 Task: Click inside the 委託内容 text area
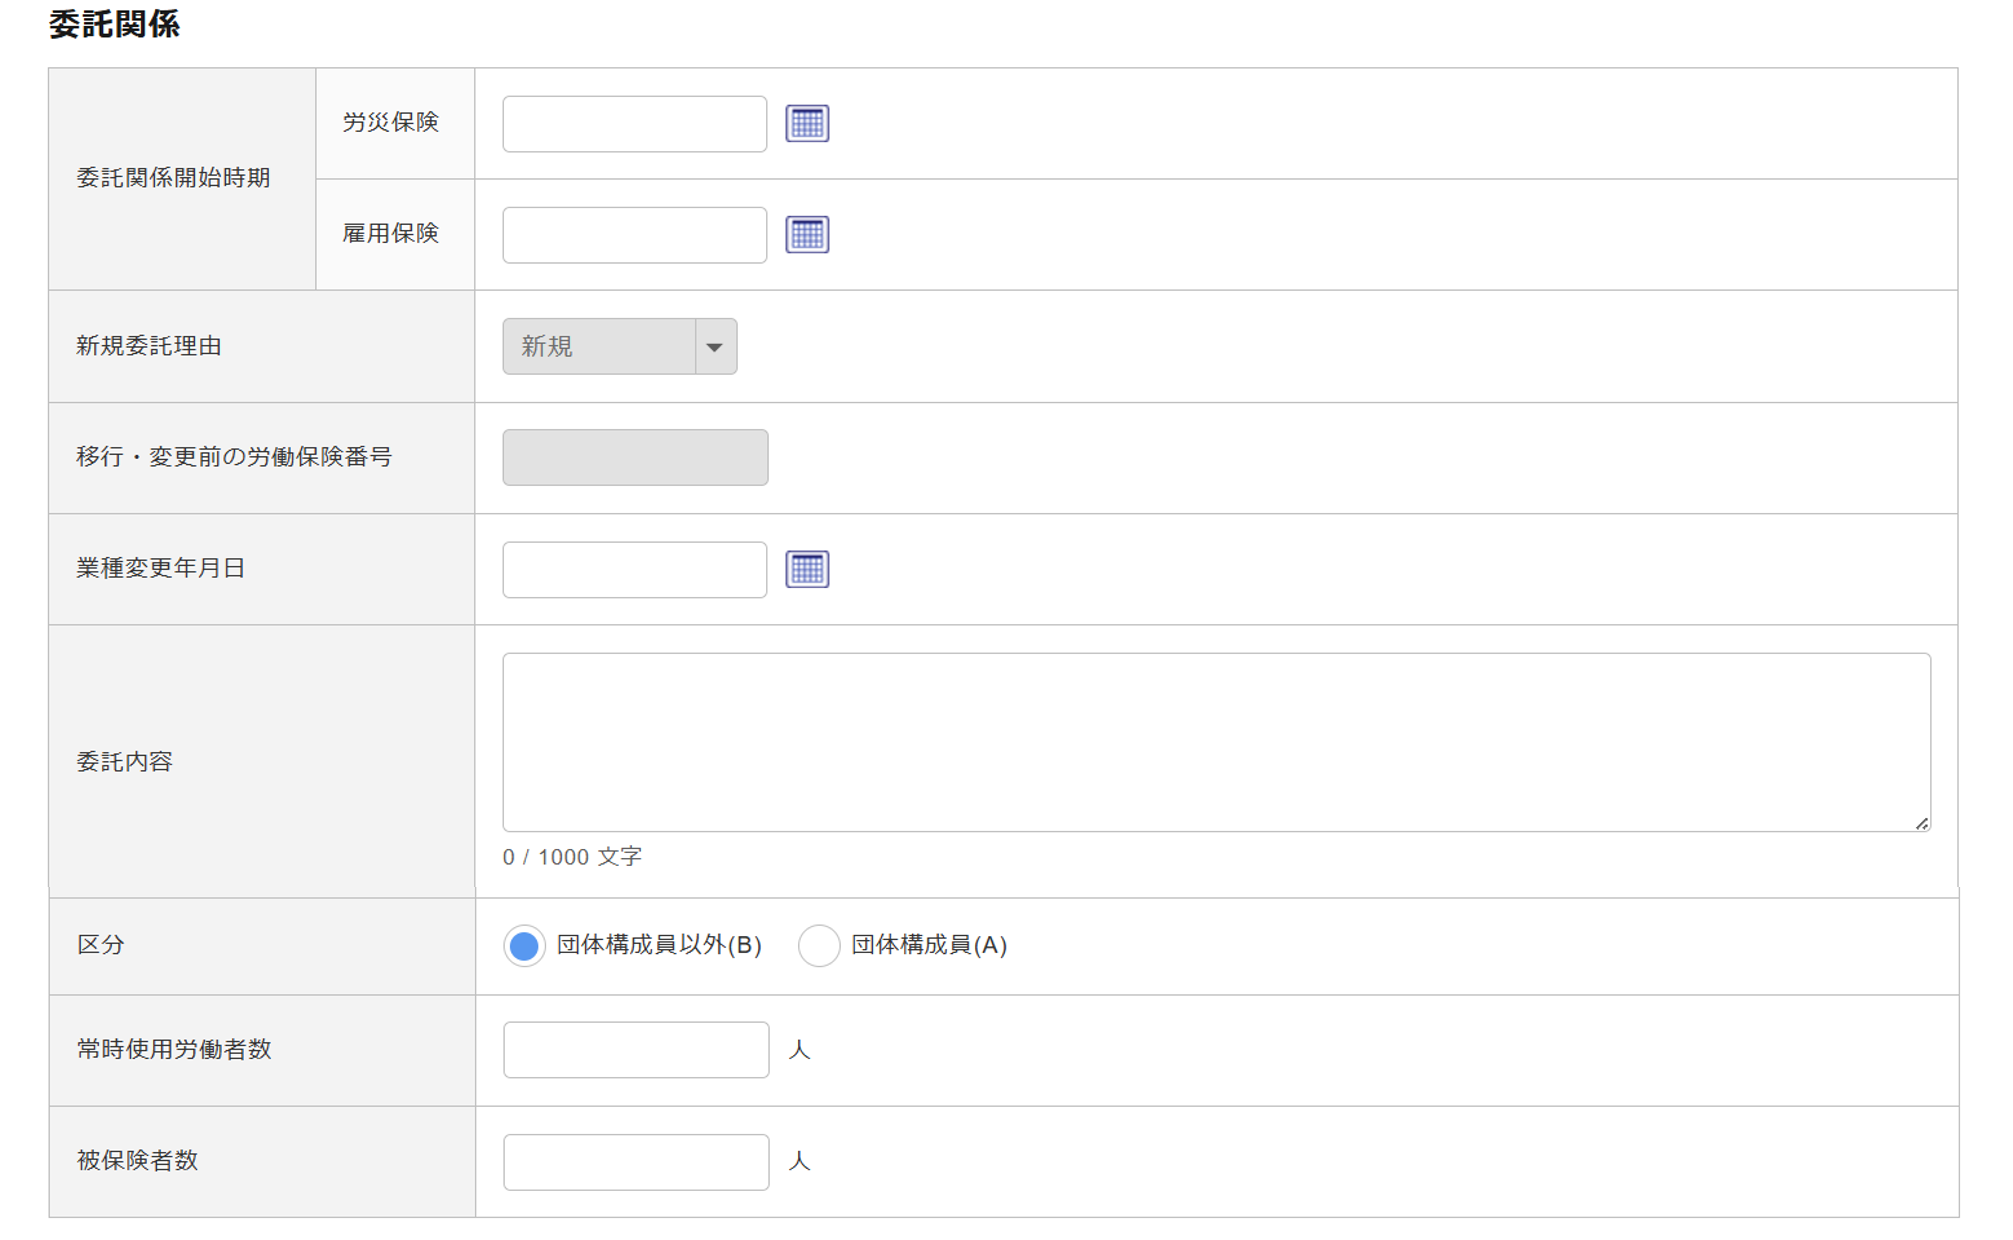[1215, 742]
